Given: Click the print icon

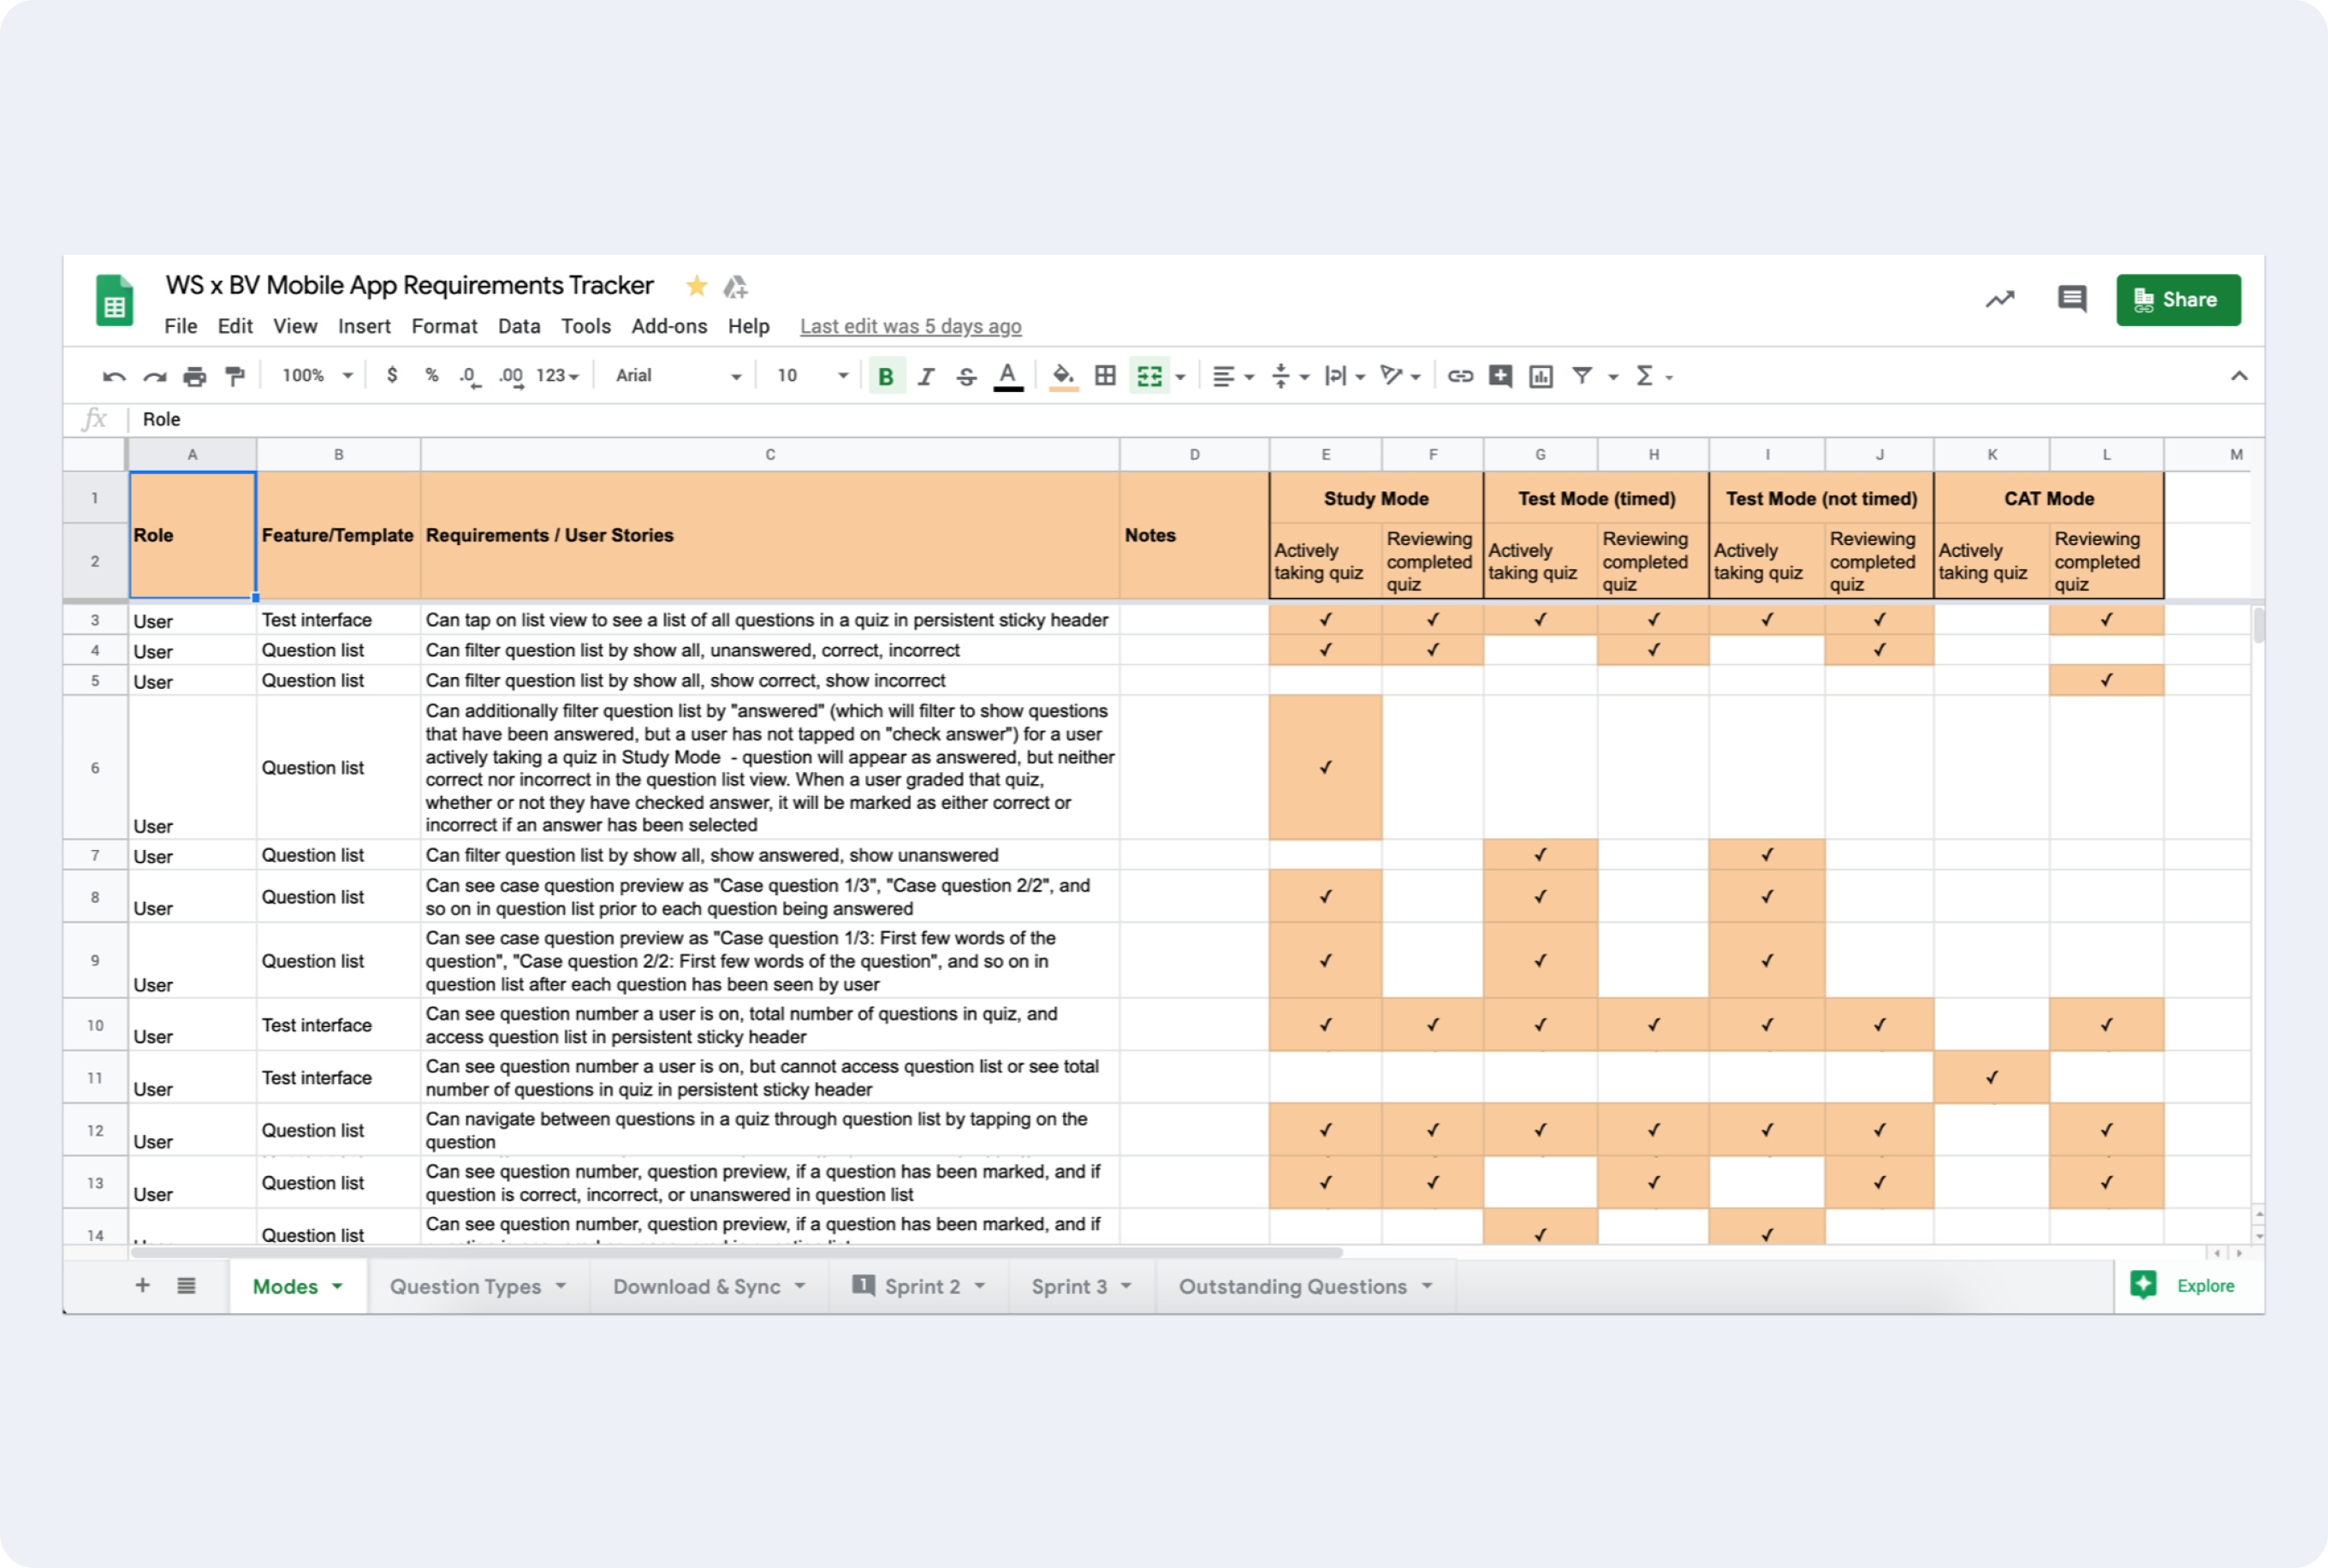Looking at the screenshot, I should coord(194,376).
